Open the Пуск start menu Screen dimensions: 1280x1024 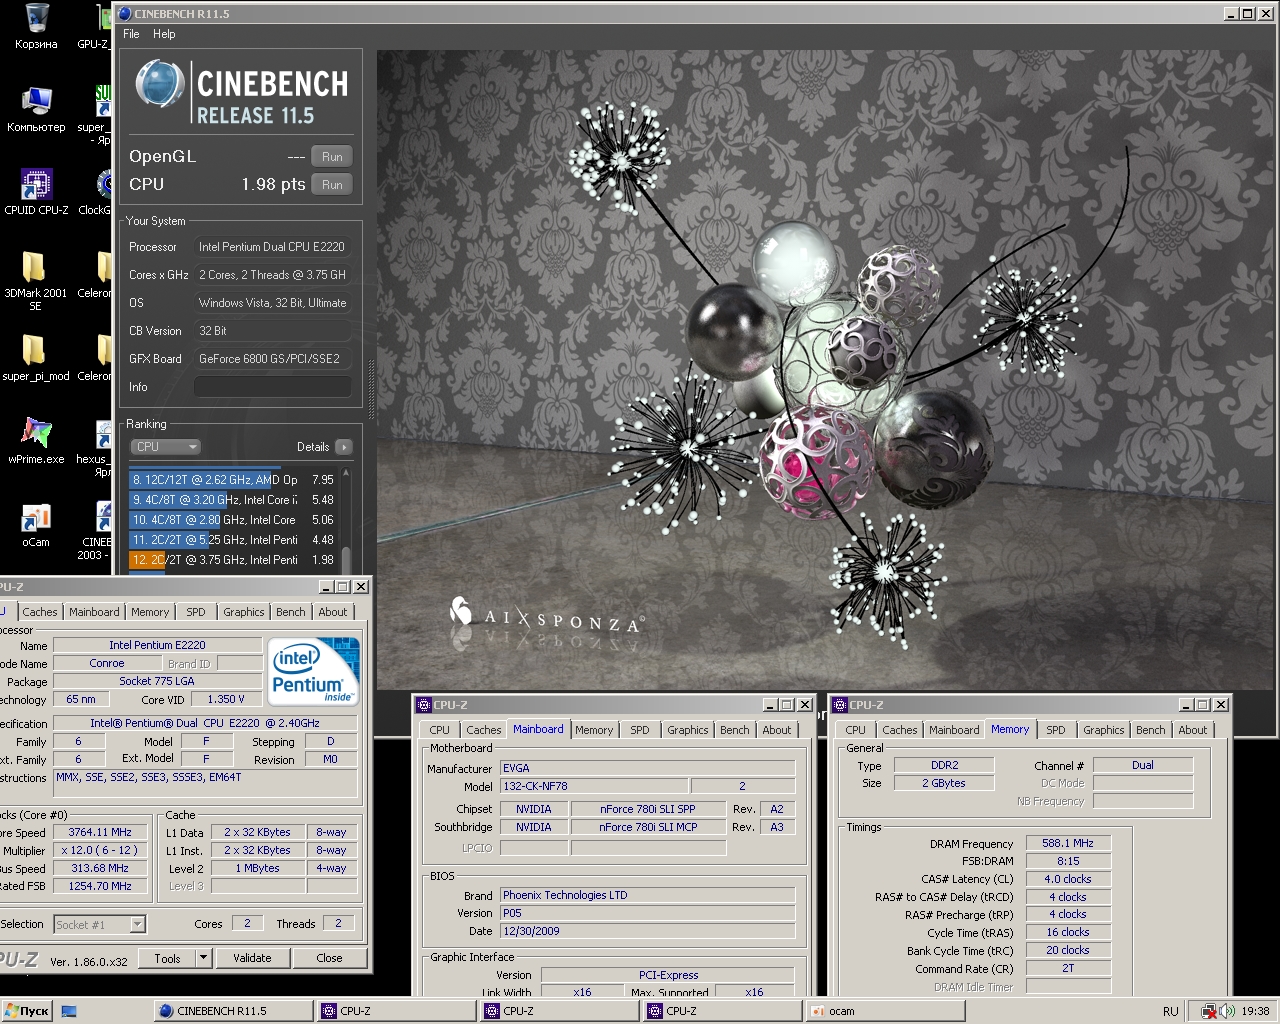coord(27,1011)
